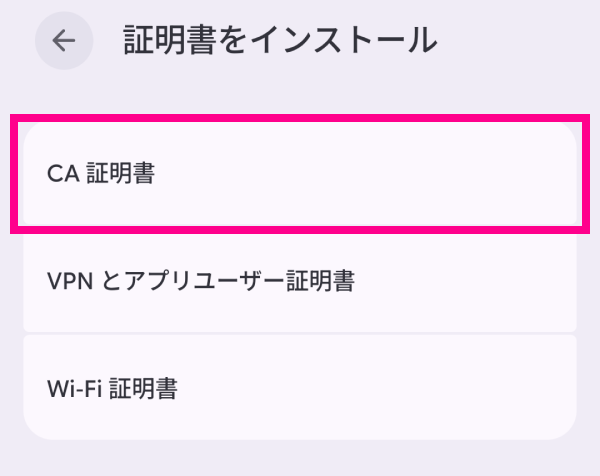
Task: Go back using the circular arrow button
Action: (64, 40)
